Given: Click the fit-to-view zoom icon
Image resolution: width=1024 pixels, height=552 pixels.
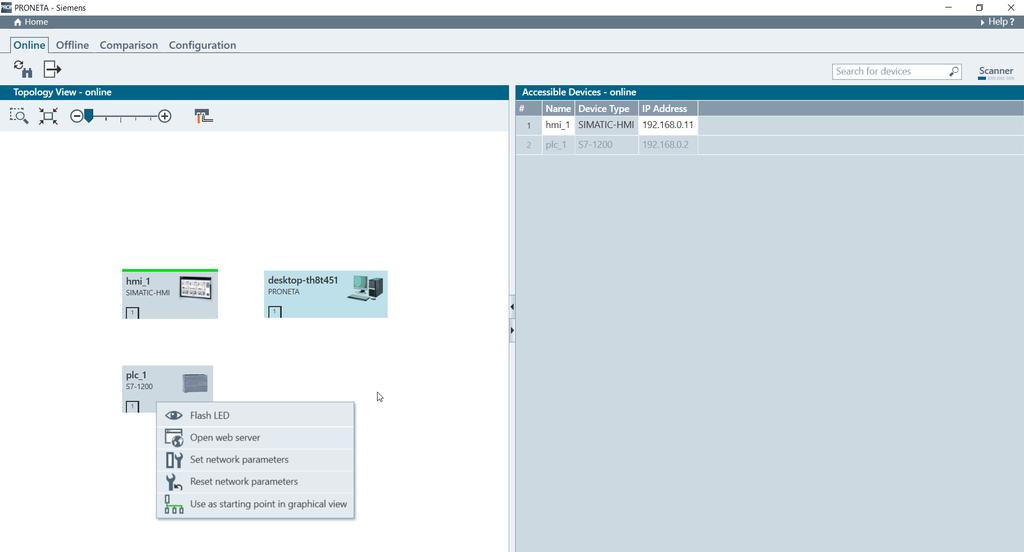Looking at the screenshot, I should pyautogui.click(x=48, y=116).
